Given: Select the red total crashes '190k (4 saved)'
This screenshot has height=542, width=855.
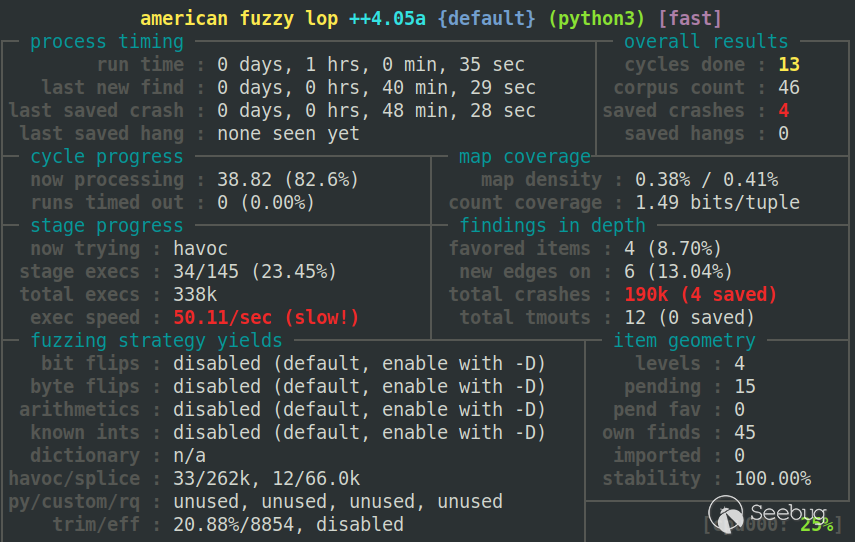Looking at the screenshot, I should point(701,294).
